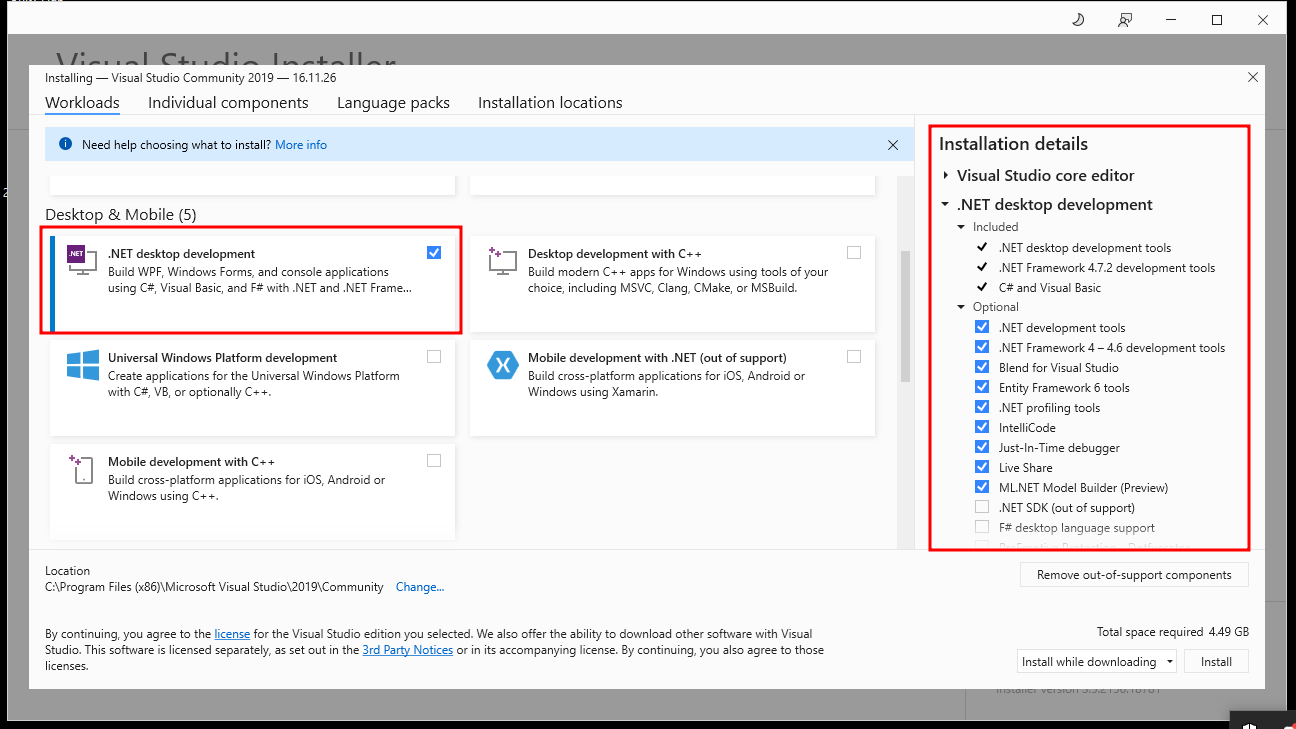Screen dimensions: 1296x729
Task: Uncheck Entity Framework 6 tools
Action: point(982,387)
